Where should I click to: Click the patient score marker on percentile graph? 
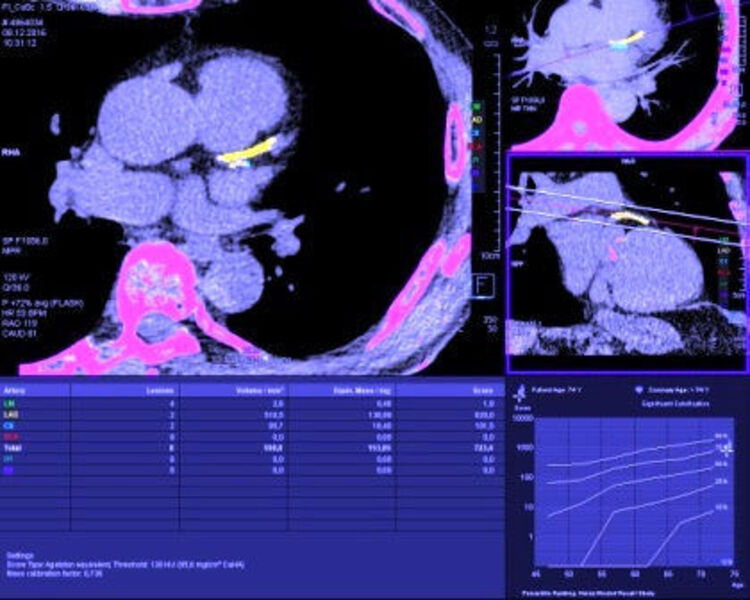(x=729, y=450)
